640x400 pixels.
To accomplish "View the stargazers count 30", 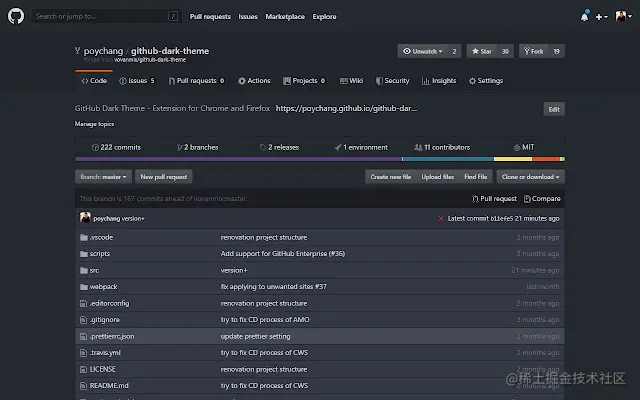I will tap(505, 51).
